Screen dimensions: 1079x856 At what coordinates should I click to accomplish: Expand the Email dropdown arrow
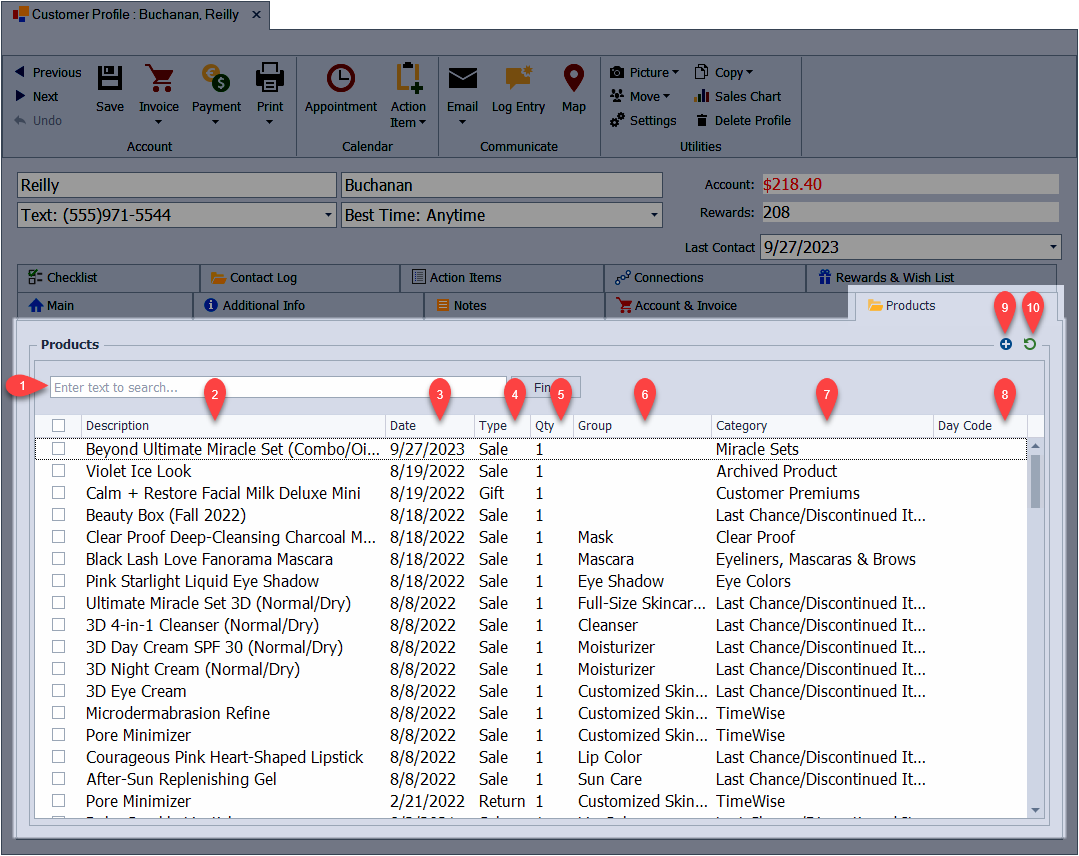tap(462, 122)
